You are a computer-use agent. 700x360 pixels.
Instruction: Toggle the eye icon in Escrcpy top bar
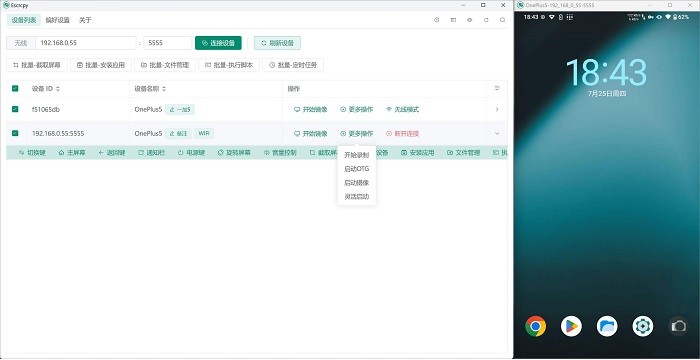[x=470, y=20]
